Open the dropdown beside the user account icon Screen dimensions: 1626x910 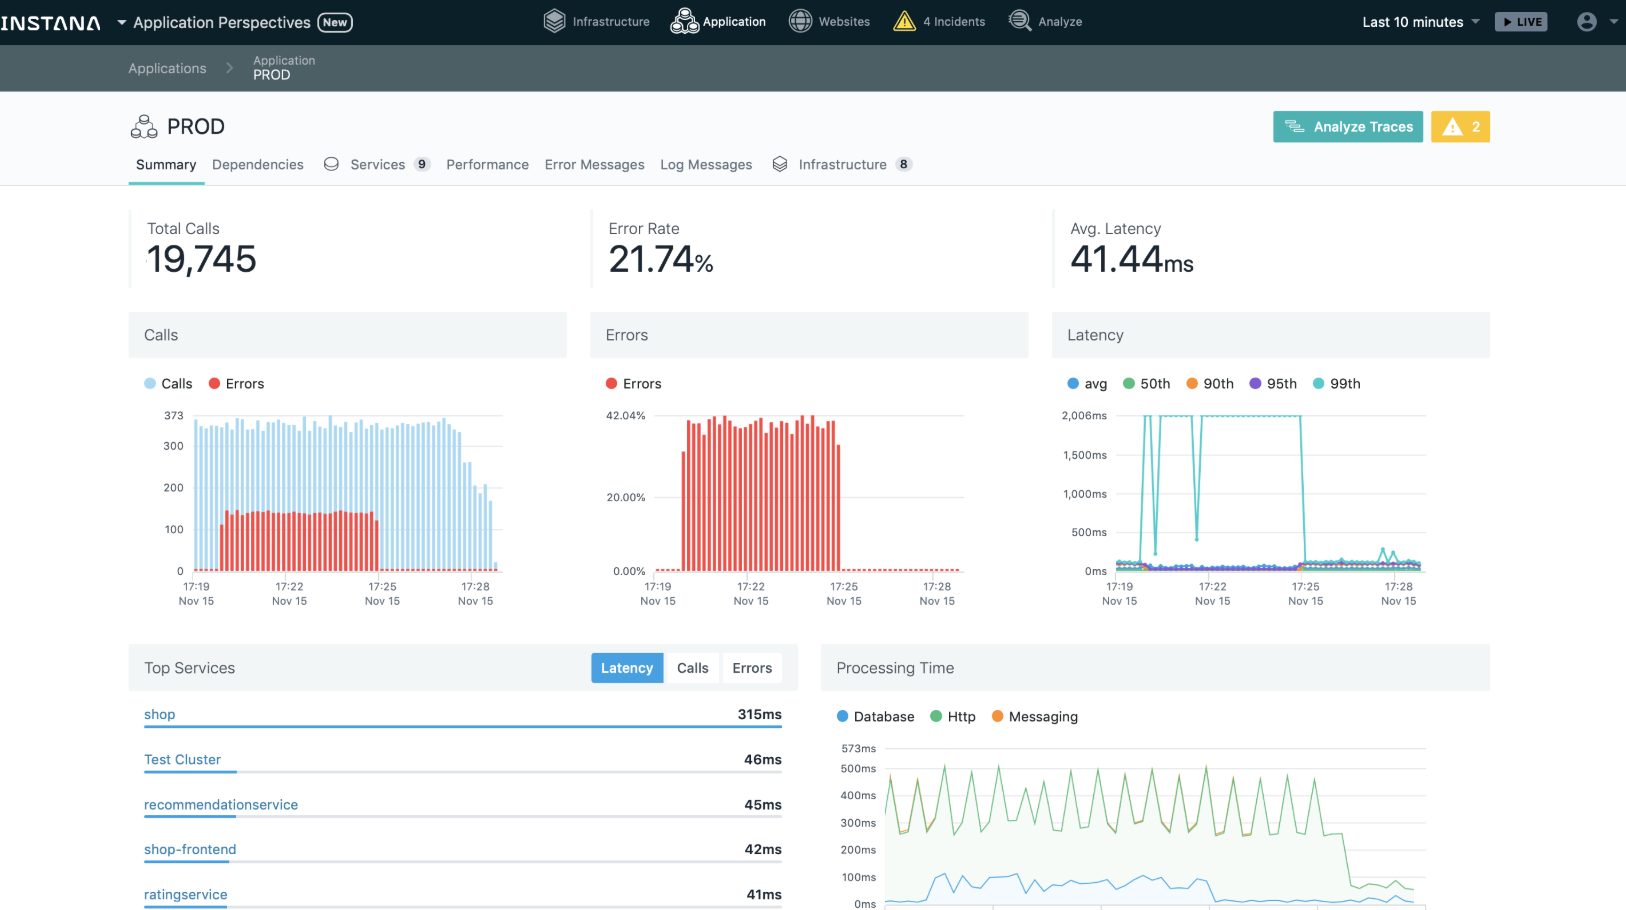(x=1613, y=21)
